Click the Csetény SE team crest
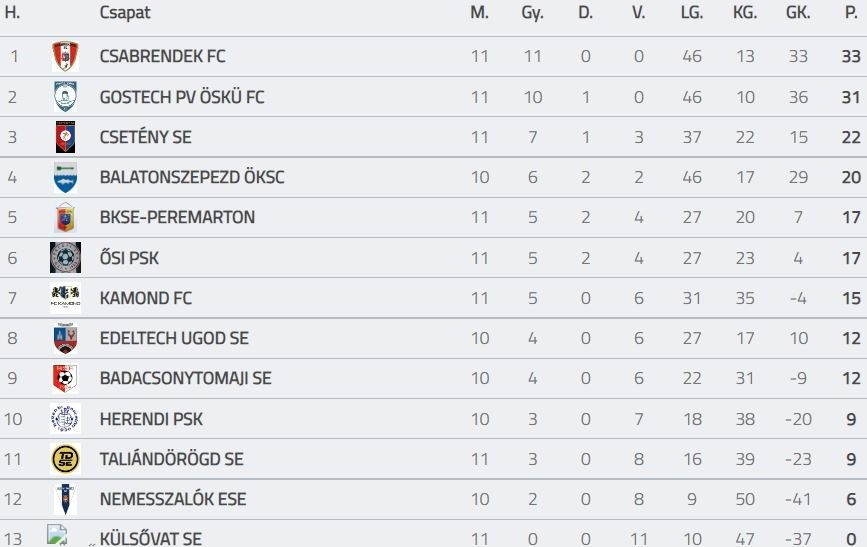Screen dimensions: 867x547 (x=65, y=137)
